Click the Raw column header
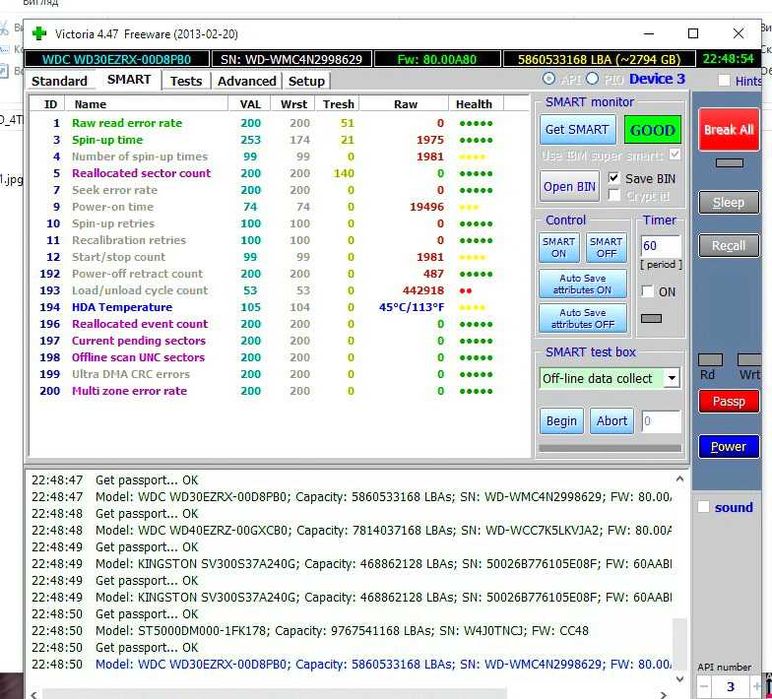 coord(405,104)
